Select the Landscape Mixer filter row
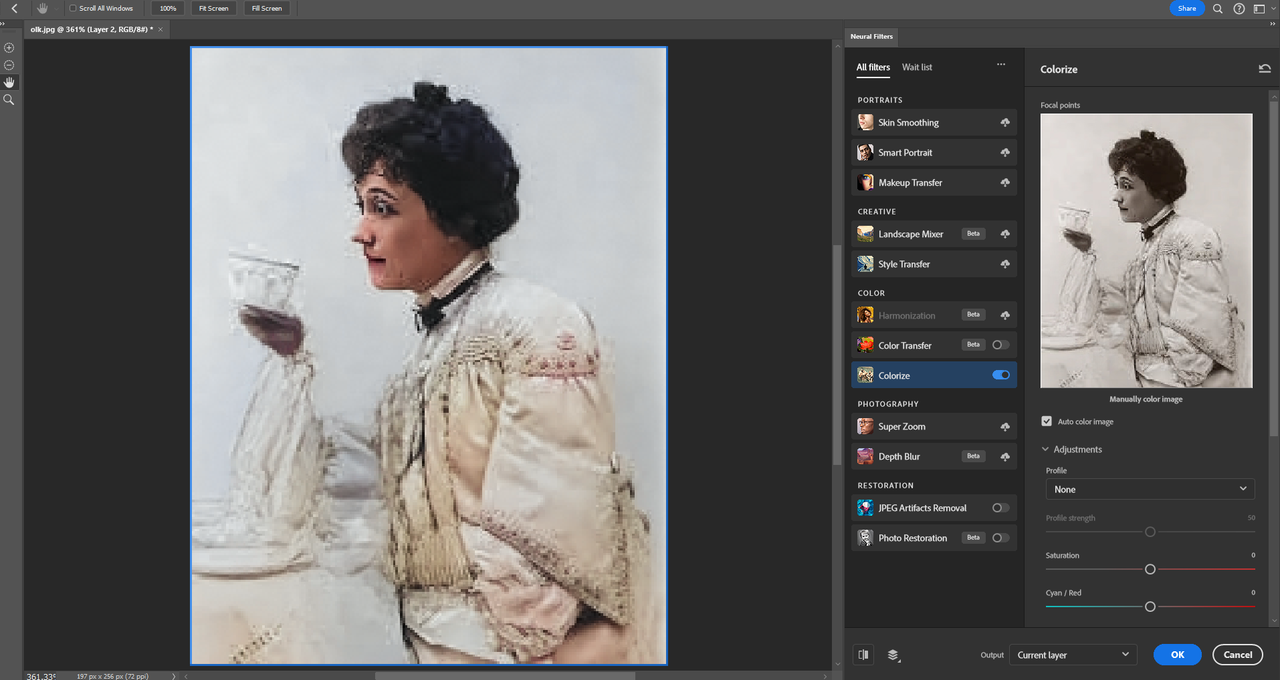Image resolution: width=1280 pixels, height=680 pixels. coord(934,234)
